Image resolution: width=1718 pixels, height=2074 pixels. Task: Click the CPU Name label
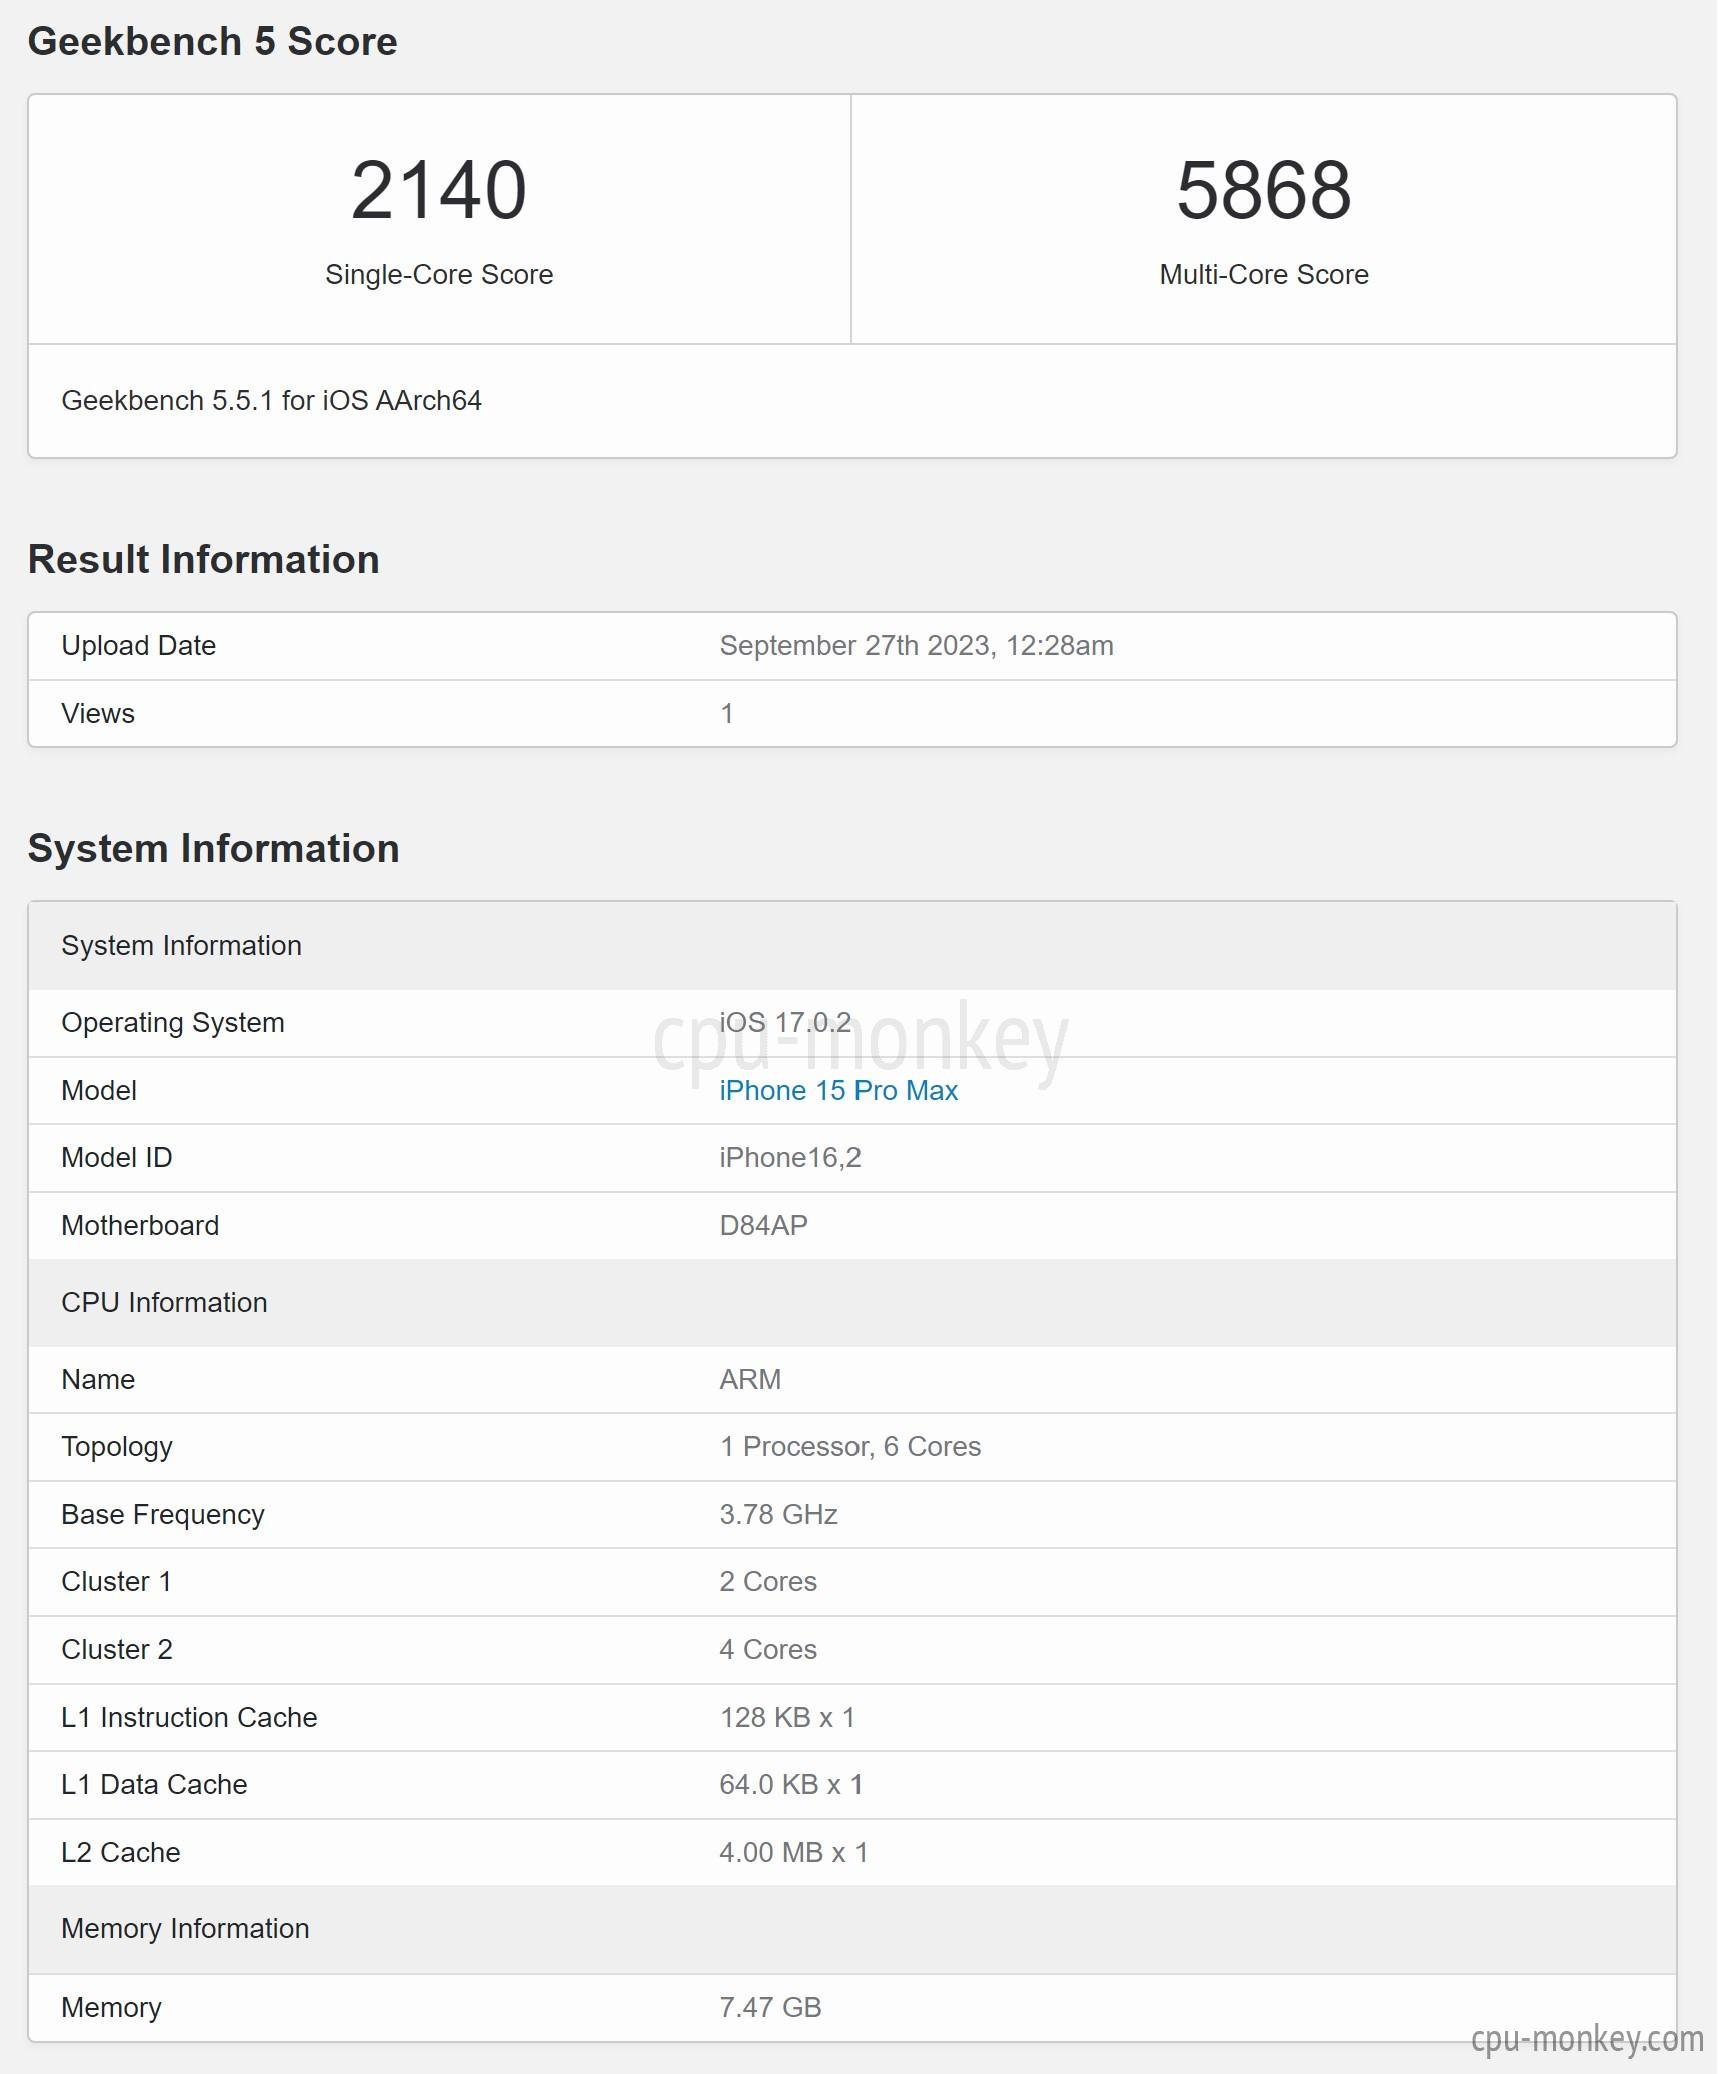click(x=98, y=1379)
